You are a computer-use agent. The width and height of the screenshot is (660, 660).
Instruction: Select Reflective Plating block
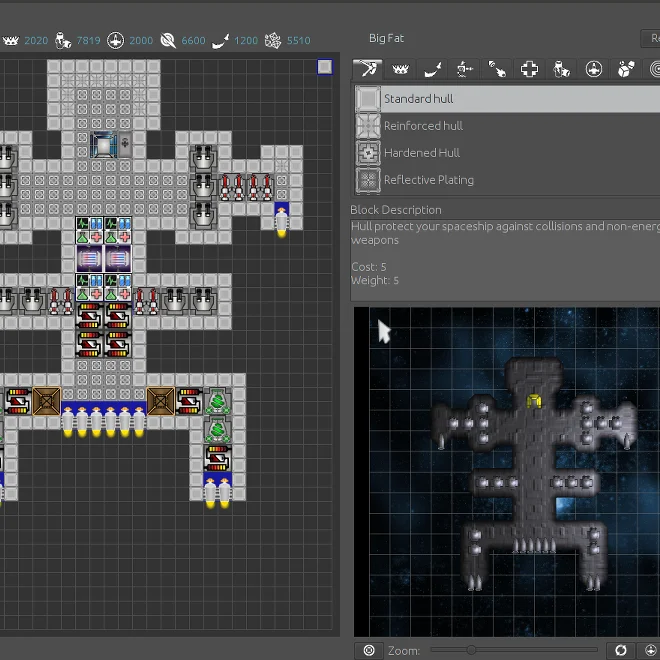point(428,180)
